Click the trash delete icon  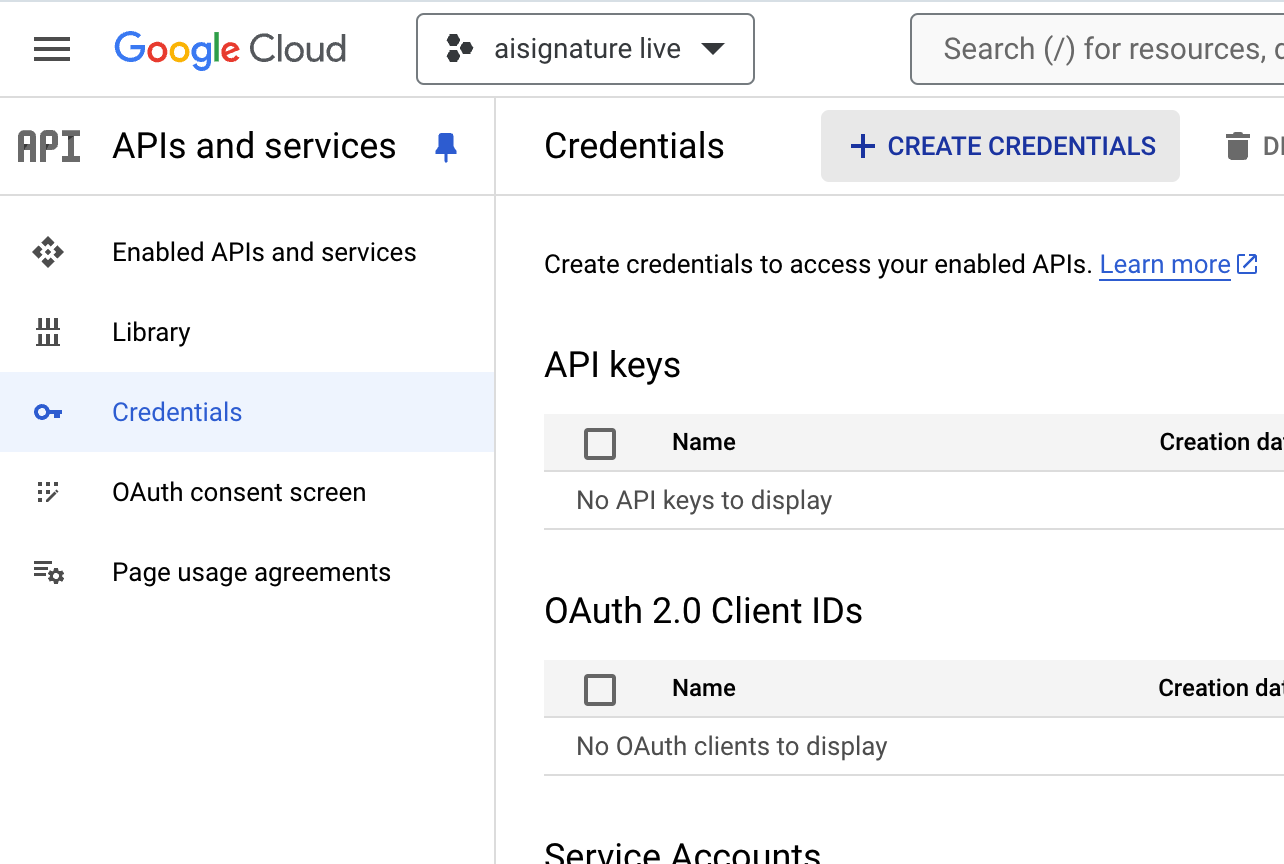1238,146
